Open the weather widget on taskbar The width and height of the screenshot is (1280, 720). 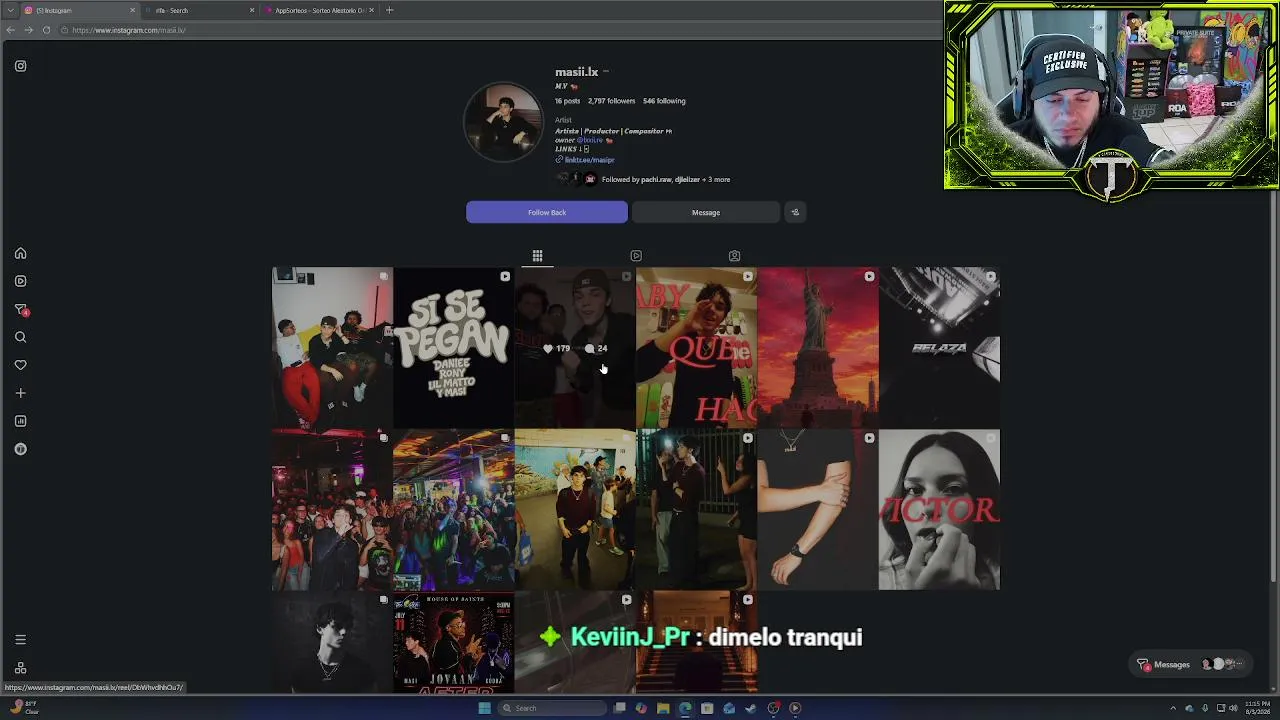(x=22, y=708)
